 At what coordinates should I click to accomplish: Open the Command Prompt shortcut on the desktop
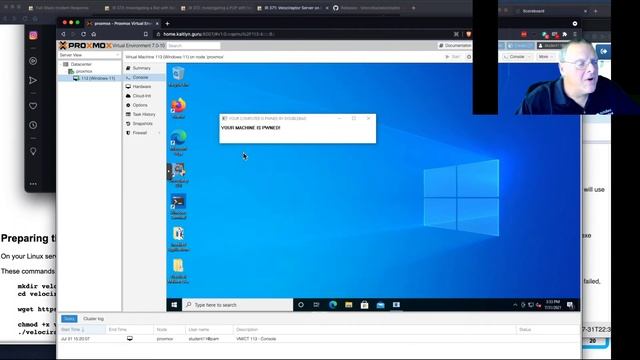[x=178, y=207]
